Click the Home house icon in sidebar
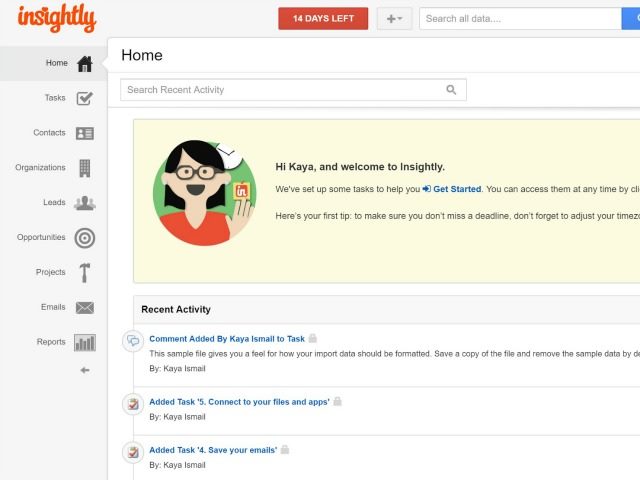 [85, 64]
